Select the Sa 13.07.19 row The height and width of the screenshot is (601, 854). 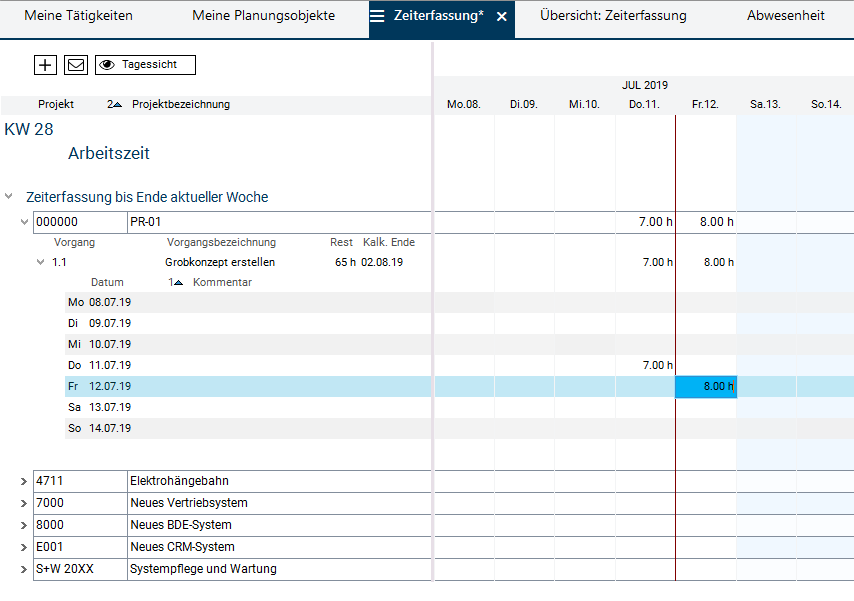[x=248, y=407]
